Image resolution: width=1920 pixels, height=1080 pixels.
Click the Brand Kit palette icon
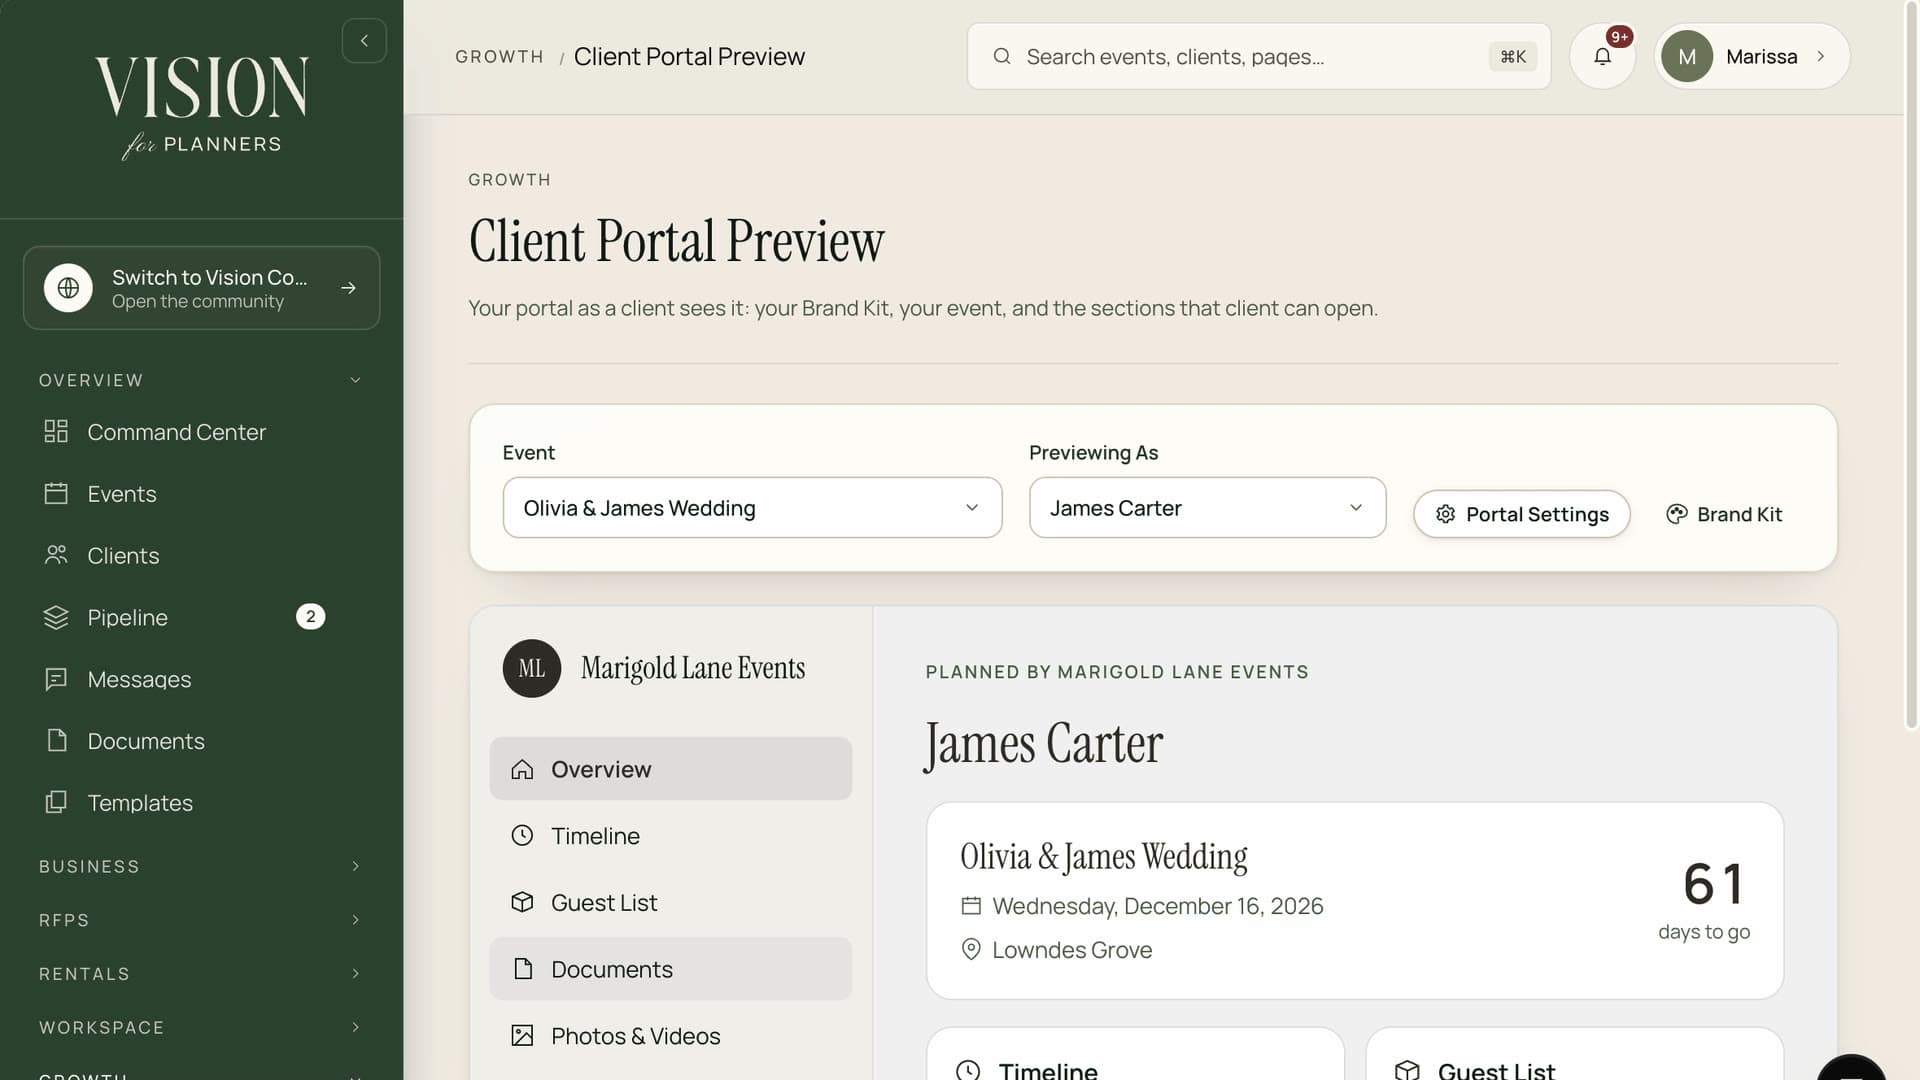[1677, 514]
